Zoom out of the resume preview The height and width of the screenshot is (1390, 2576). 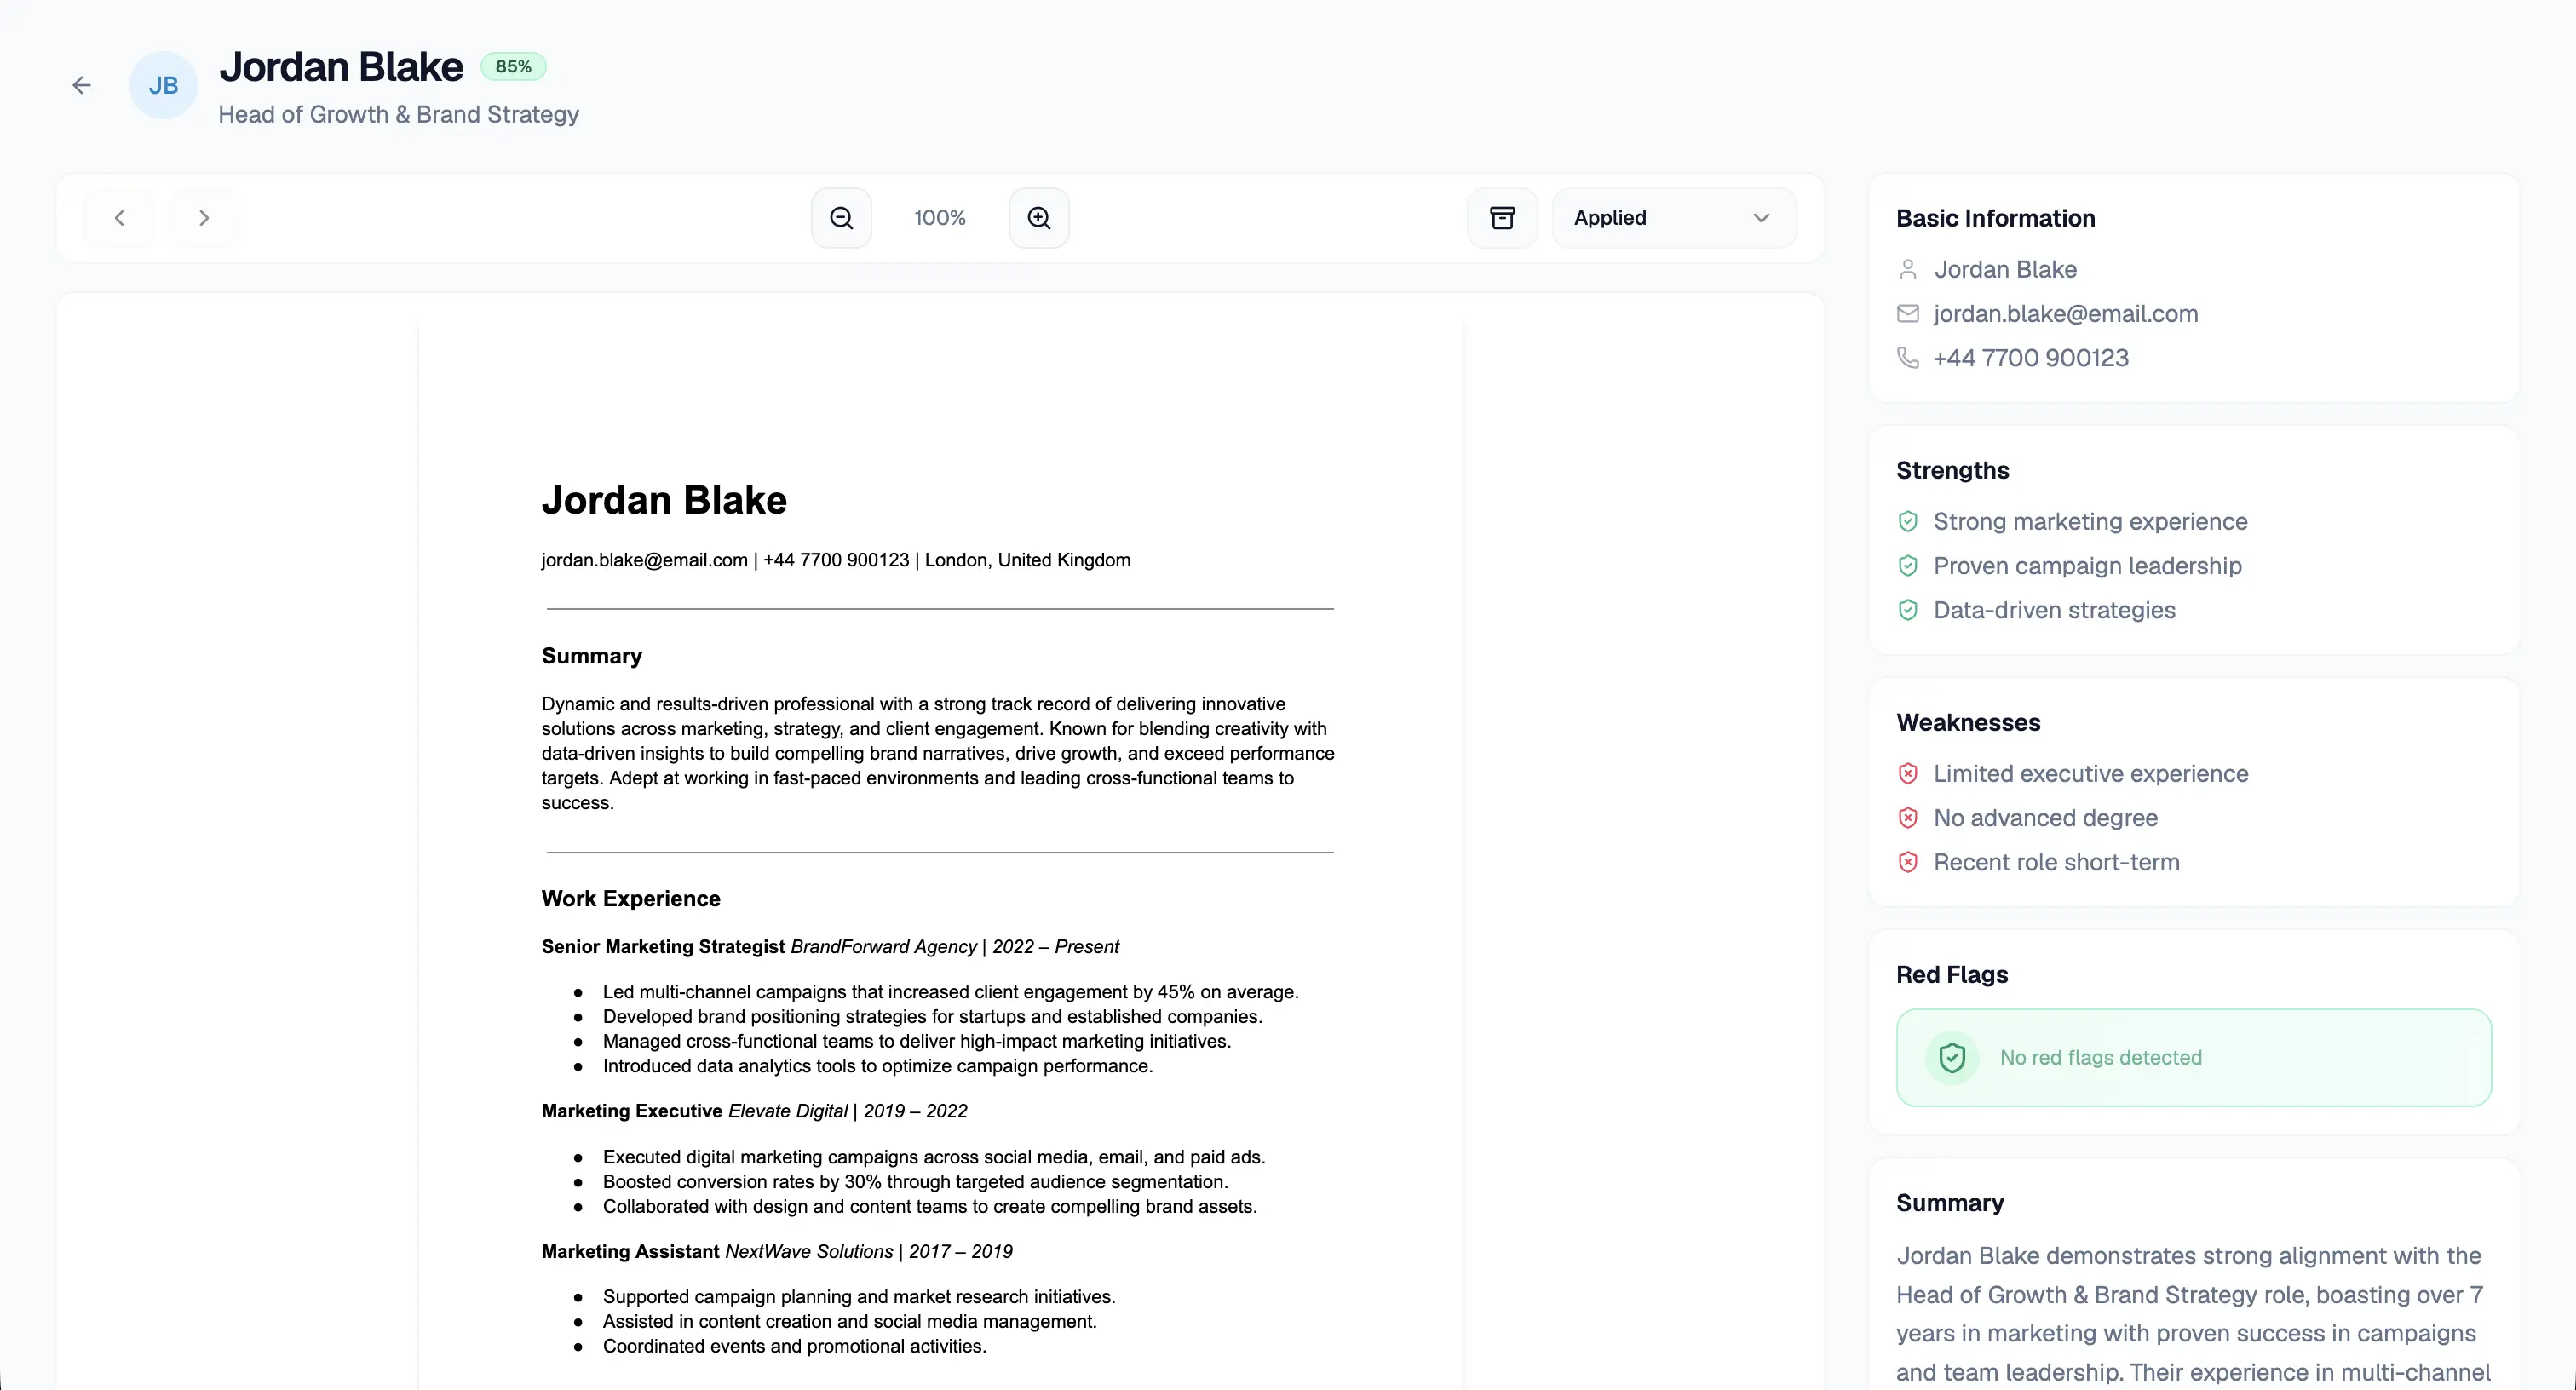(x=840, y=217)
